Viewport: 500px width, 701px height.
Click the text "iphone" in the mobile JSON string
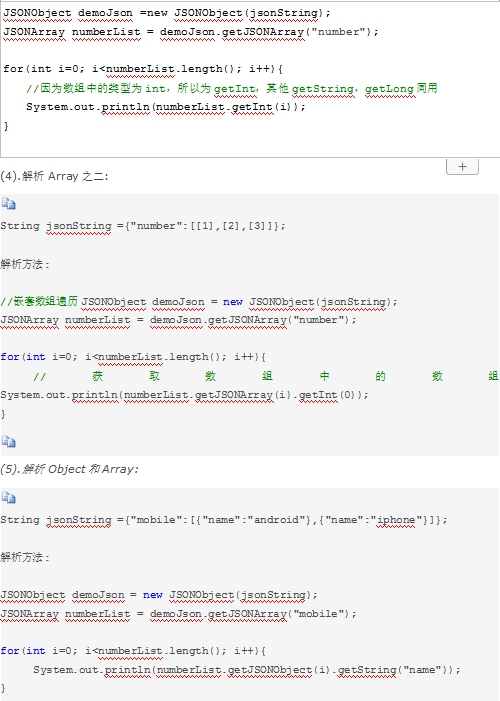(x=396, y=520)
